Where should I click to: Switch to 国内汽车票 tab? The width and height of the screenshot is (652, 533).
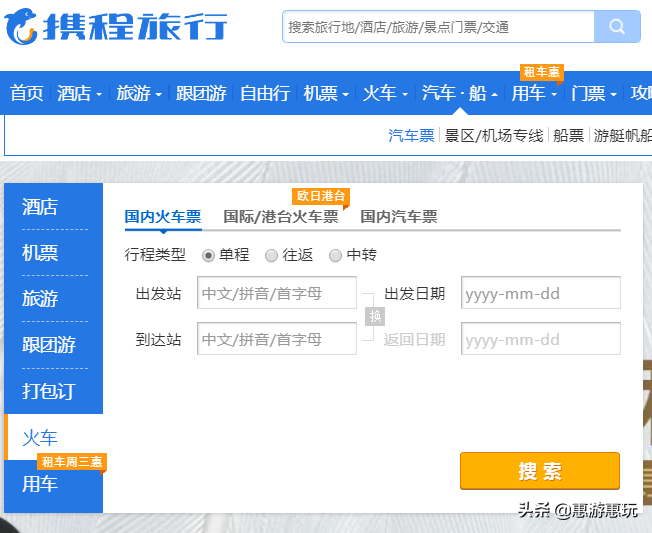coord(398,217)
